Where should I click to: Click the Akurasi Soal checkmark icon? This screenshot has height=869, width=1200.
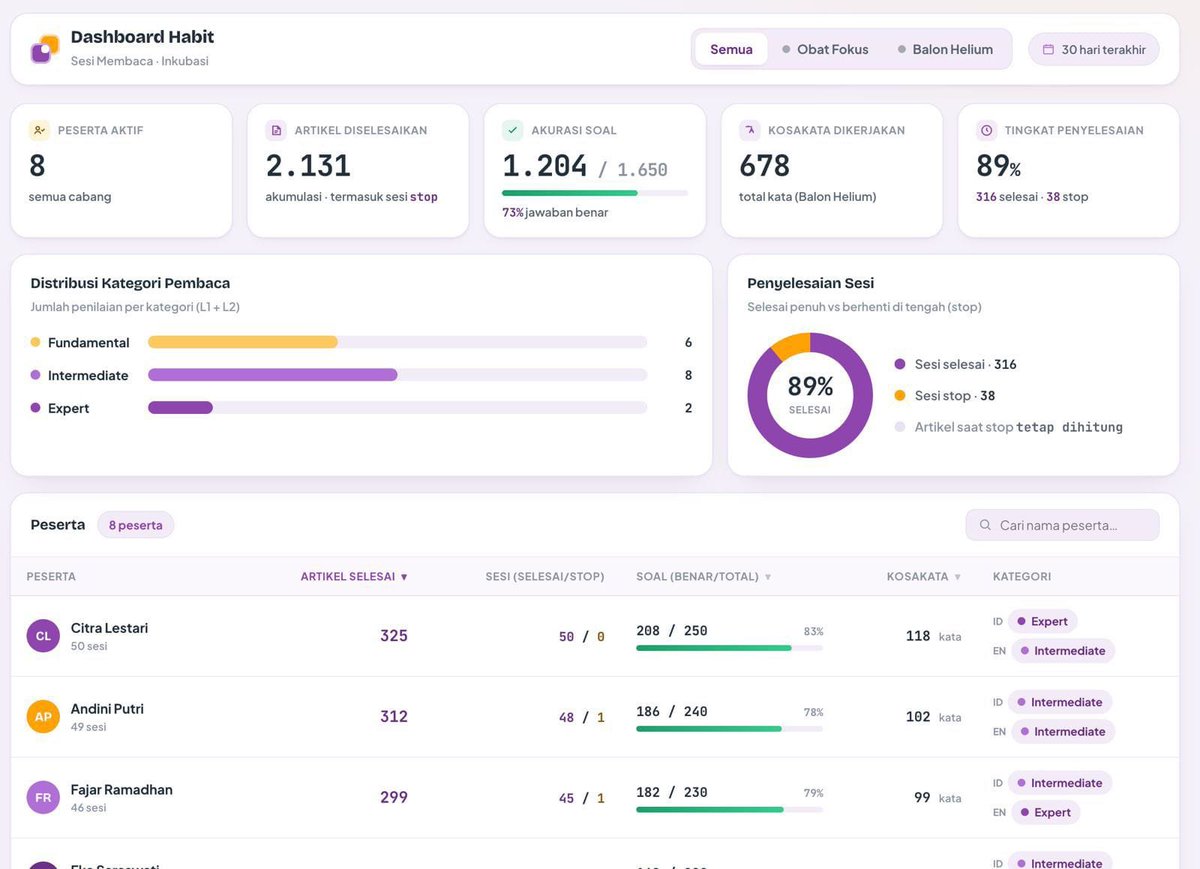tap(512, 130)
